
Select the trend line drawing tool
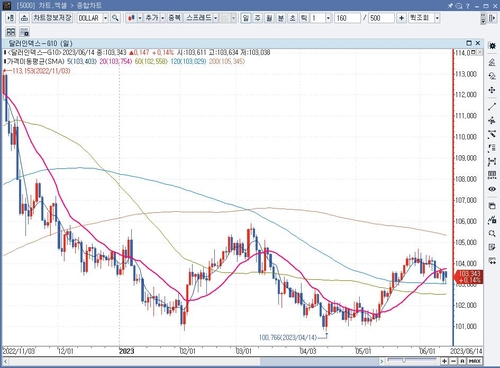[492, 107]
